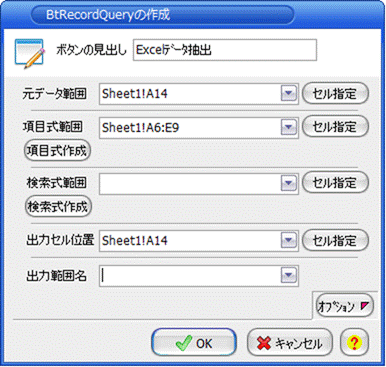Image resolution: width=386 pixels, height=367 pixels.
Task: Open the 検索式範囲 dropdown arrow
Action: (x=289, y=183)
